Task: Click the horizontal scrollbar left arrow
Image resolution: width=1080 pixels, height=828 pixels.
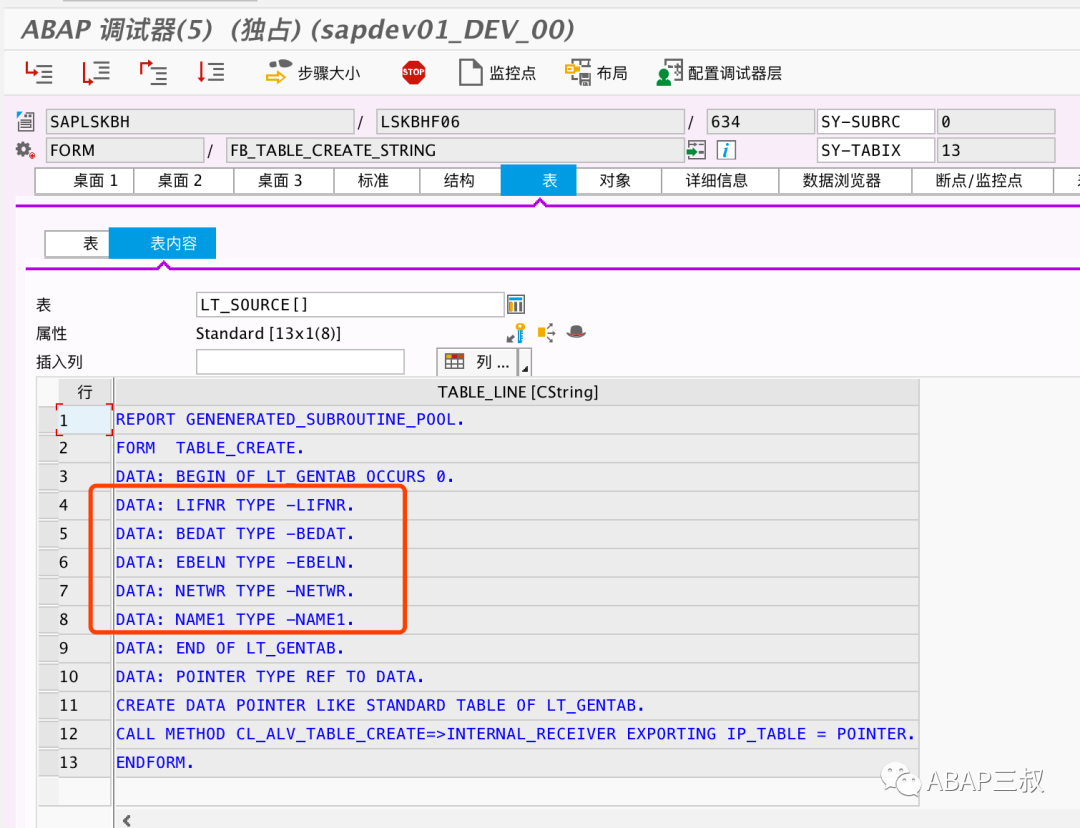Action: point(127,820)
